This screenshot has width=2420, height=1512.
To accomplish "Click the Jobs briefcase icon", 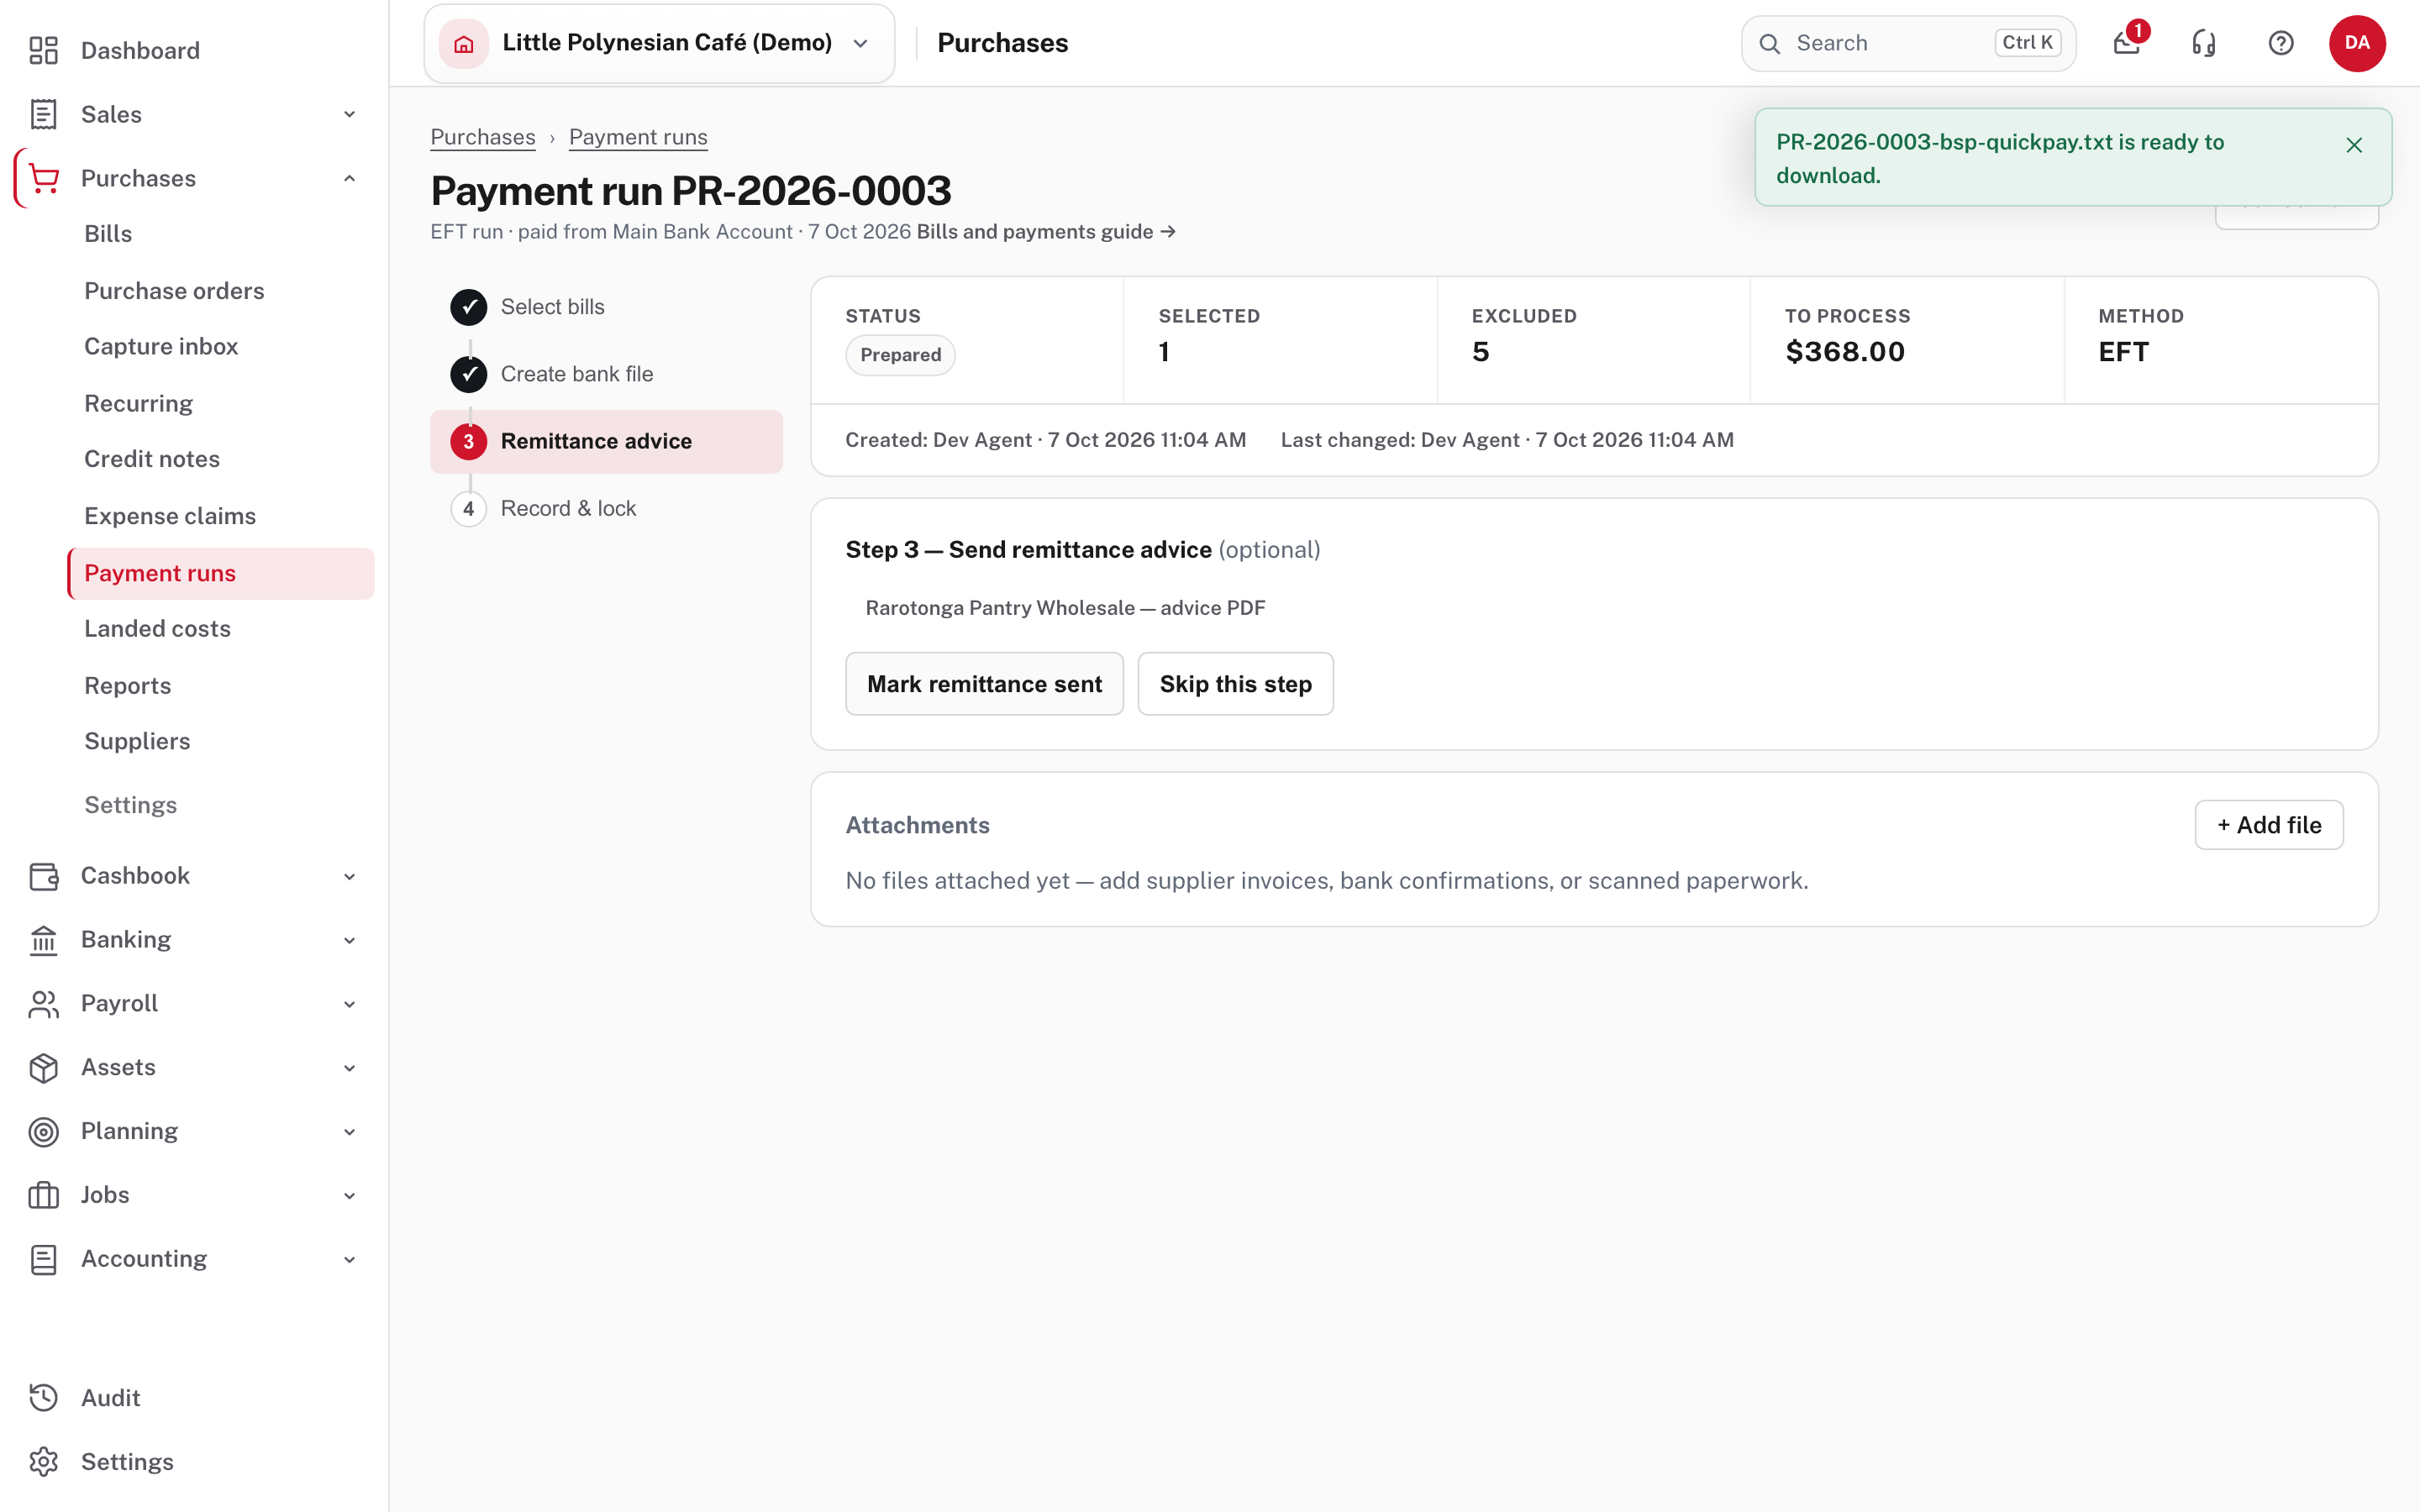I will (43, 1195).
